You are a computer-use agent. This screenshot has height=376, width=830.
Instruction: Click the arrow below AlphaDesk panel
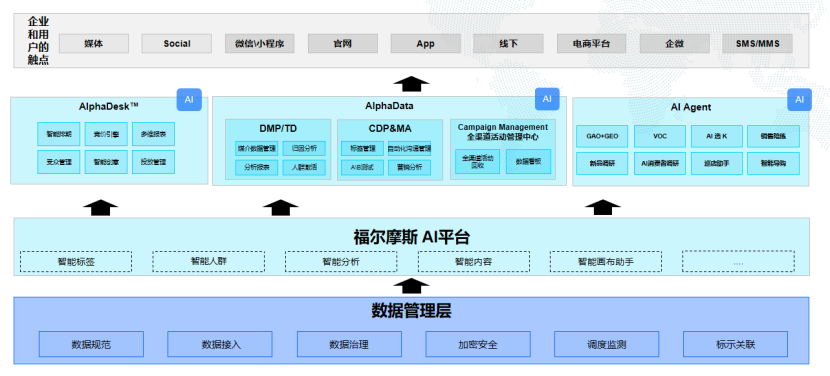101,207
